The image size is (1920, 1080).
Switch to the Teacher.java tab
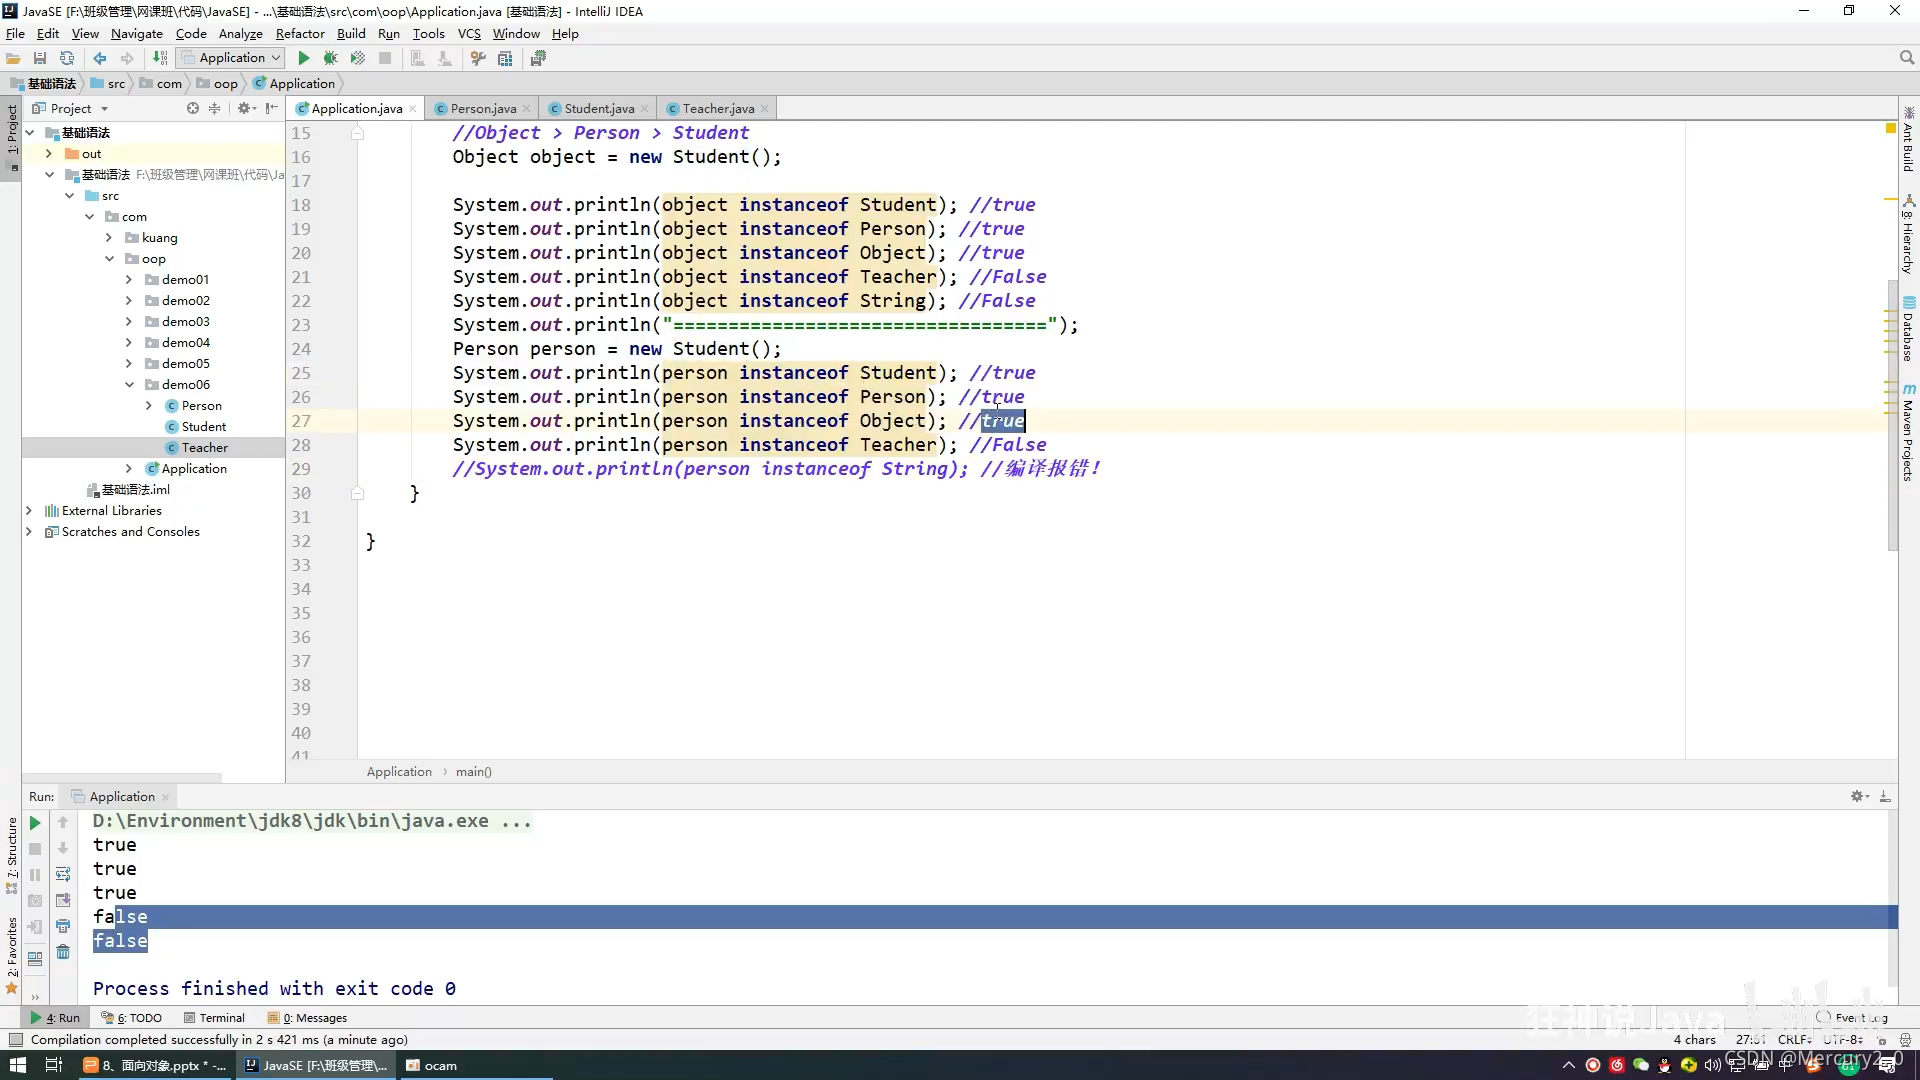pyautogui.click(x=718, y=108)
